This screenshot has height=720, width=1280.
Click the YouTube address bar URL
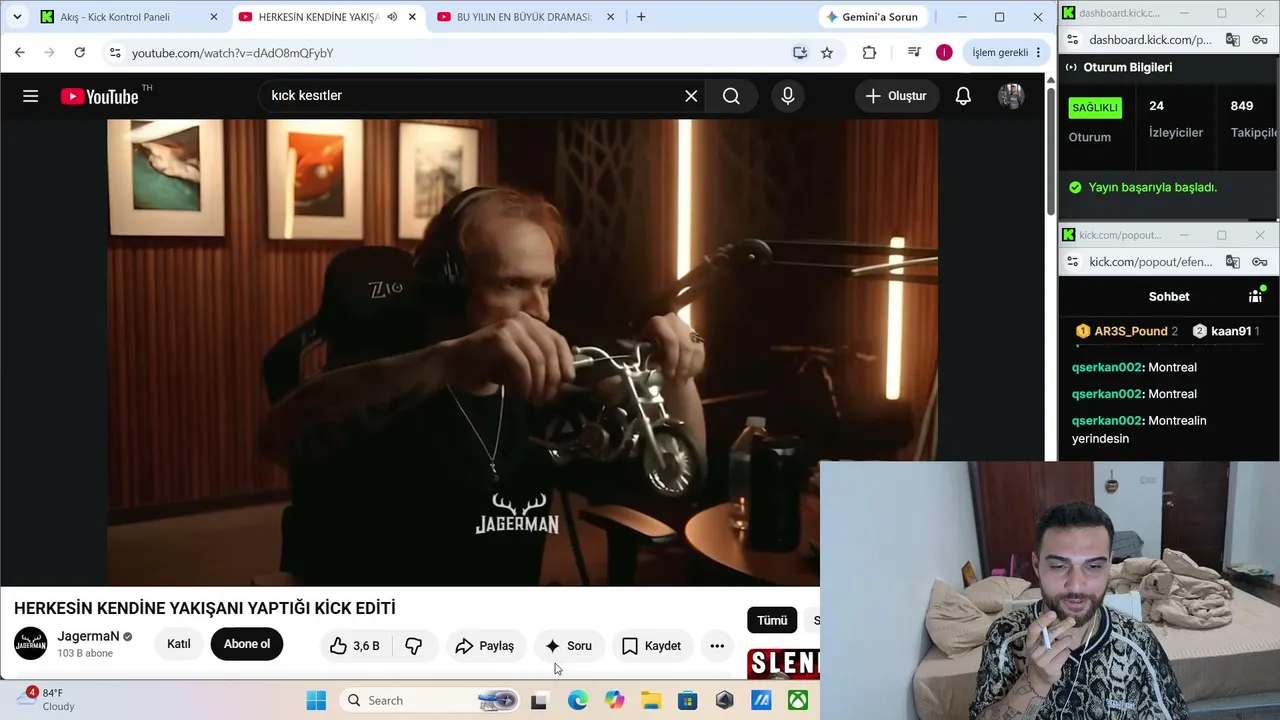click(233, 53)
